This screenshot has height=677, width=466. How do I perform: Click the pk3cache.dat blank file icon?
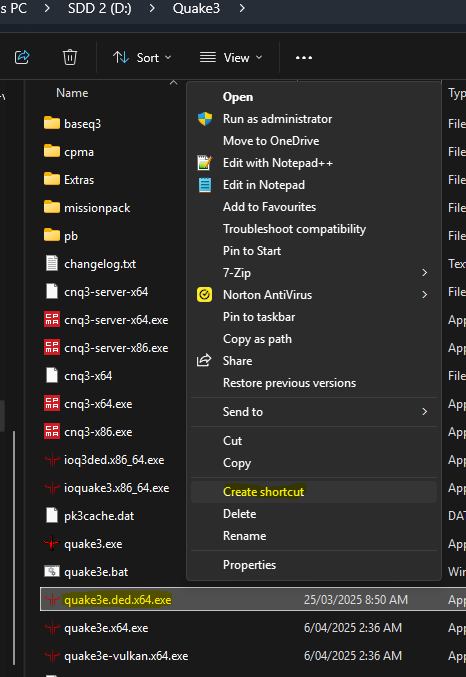pos(52,516)
